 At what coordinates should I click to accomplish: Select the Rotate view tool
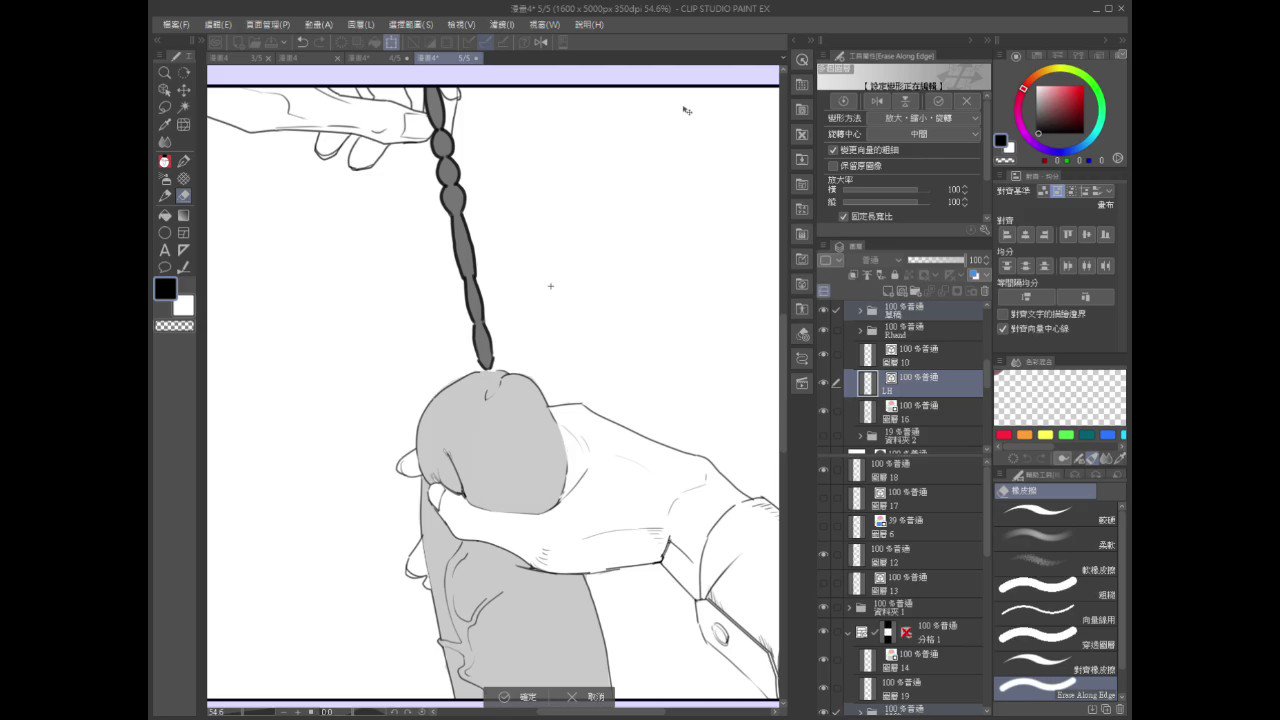click(x=184, y=73)
